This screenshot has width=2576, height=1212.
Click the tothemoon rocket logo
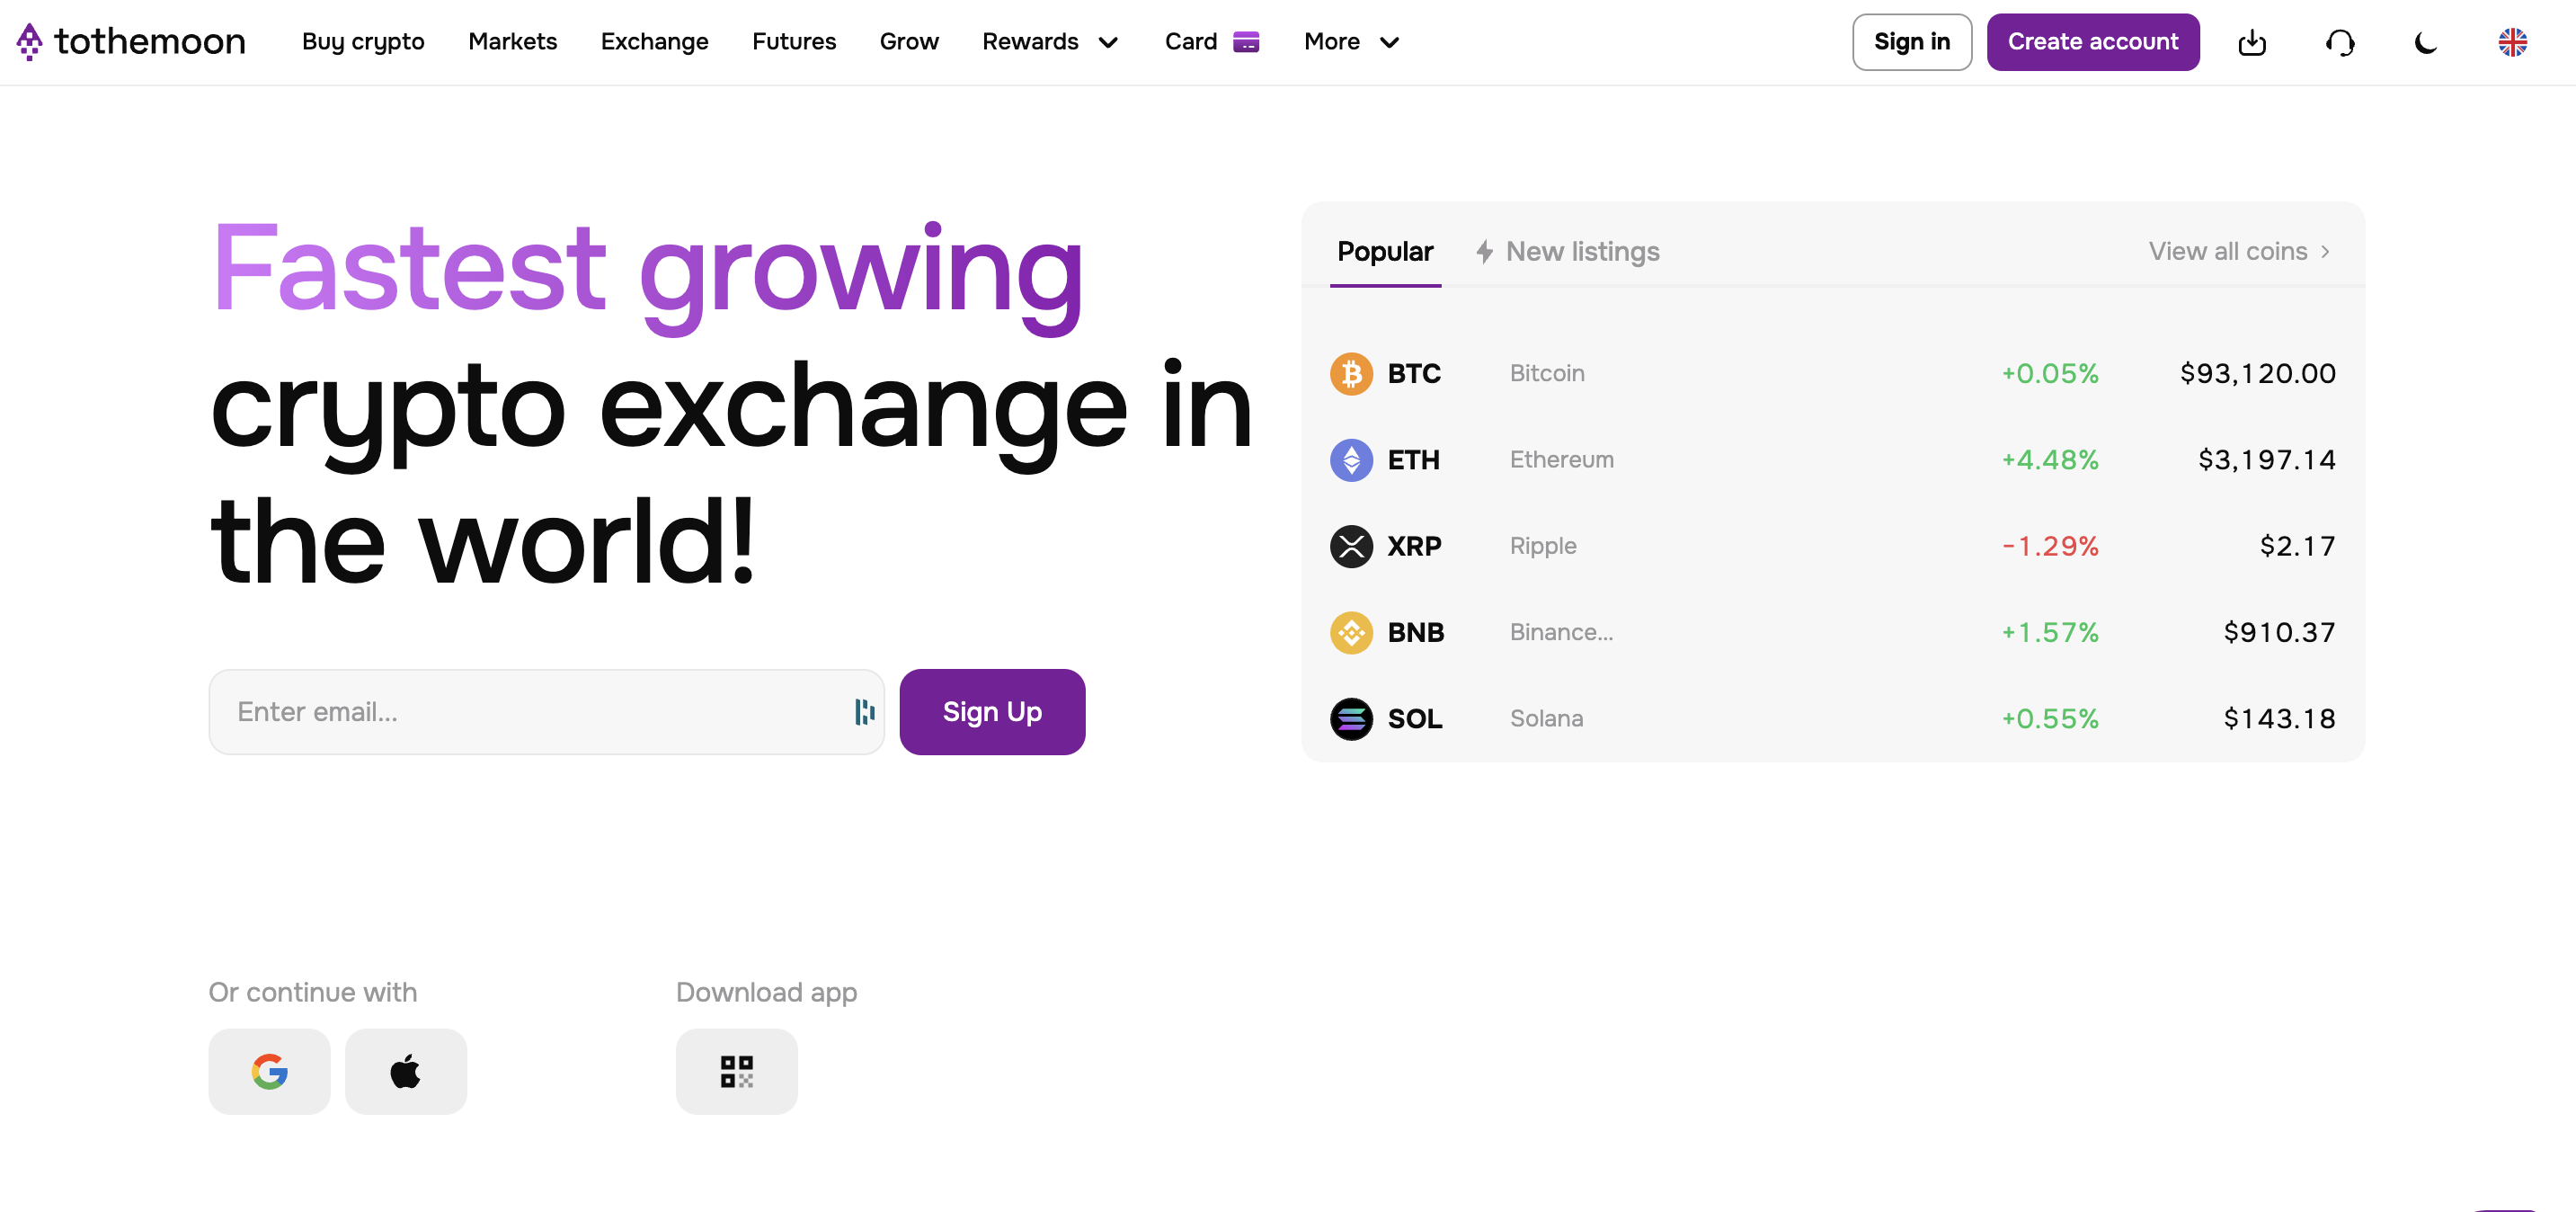30,41
